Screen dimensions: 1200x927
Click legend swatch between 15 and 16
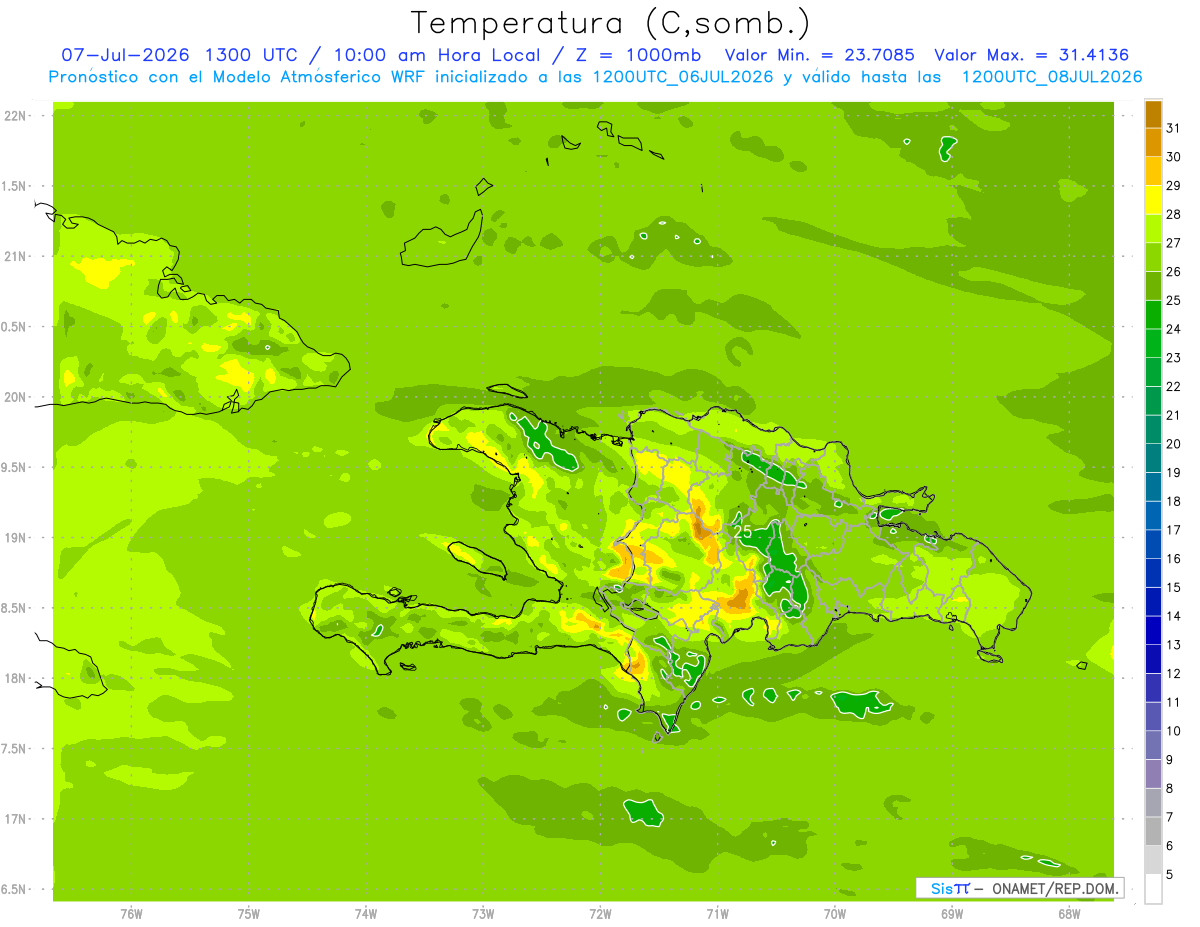pos(1153,573)
